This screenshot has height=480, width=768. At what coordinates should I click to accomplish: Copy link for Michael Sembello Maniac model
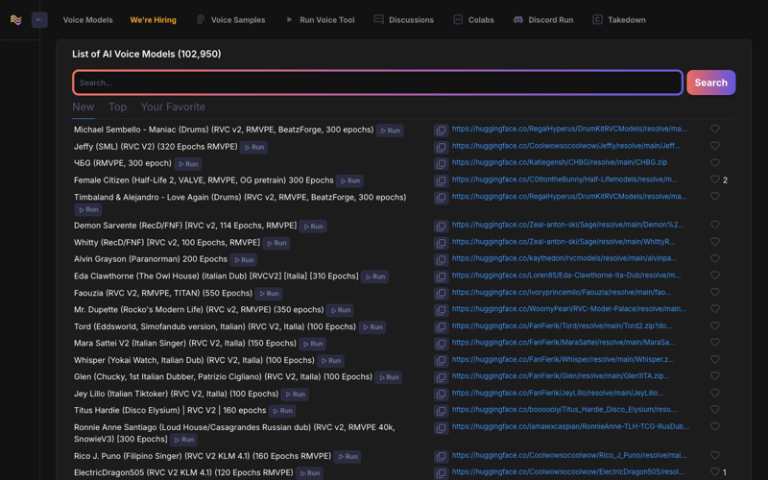(441, 130)
